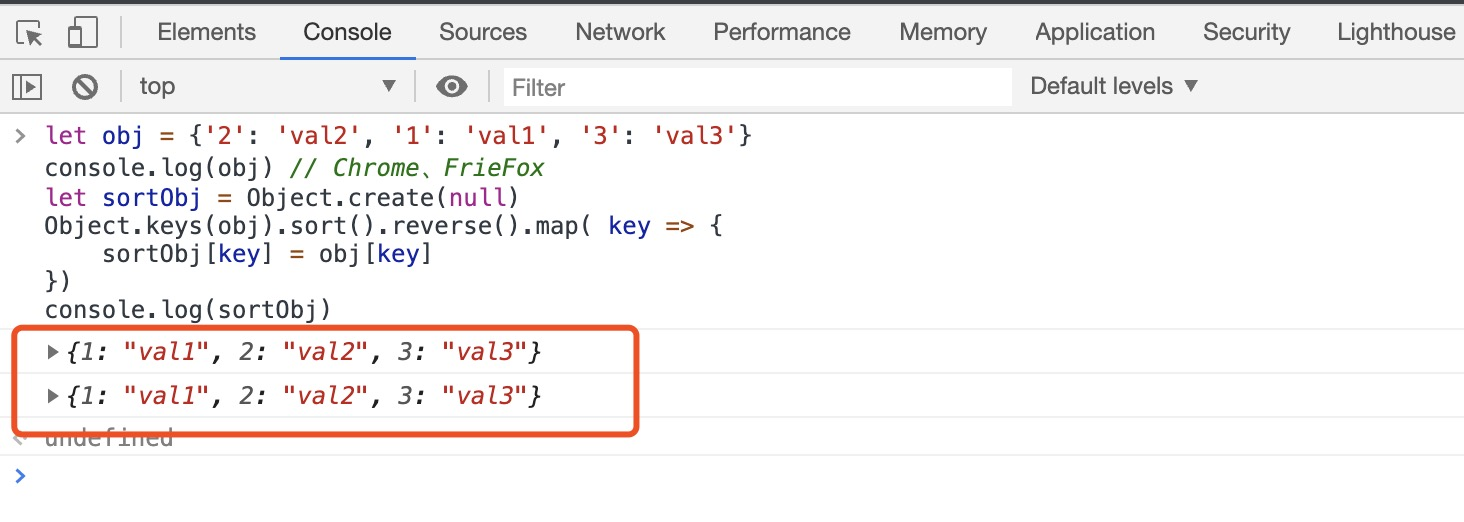
Task: Expand the first logged object triangle
Action: pos(53,352)
